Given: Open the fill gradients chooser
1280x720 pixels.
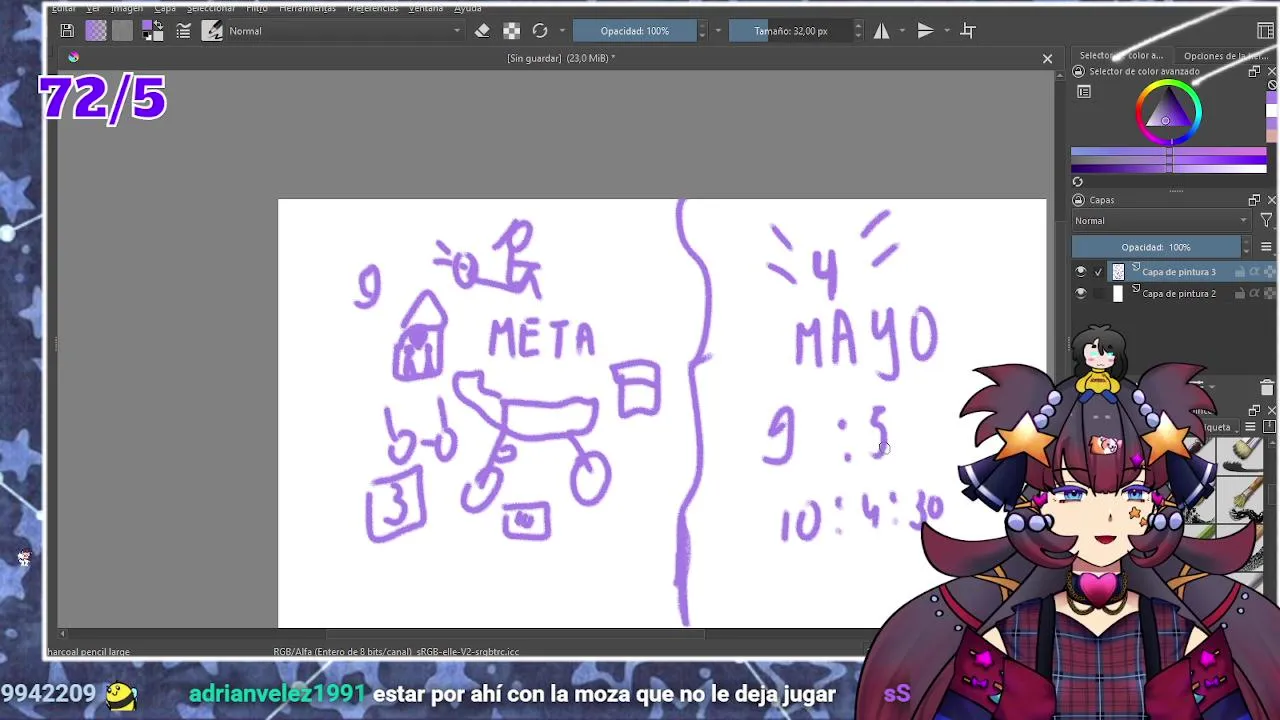Looking at the screenshot, I should pyautogui.click(x=96, y=31).
